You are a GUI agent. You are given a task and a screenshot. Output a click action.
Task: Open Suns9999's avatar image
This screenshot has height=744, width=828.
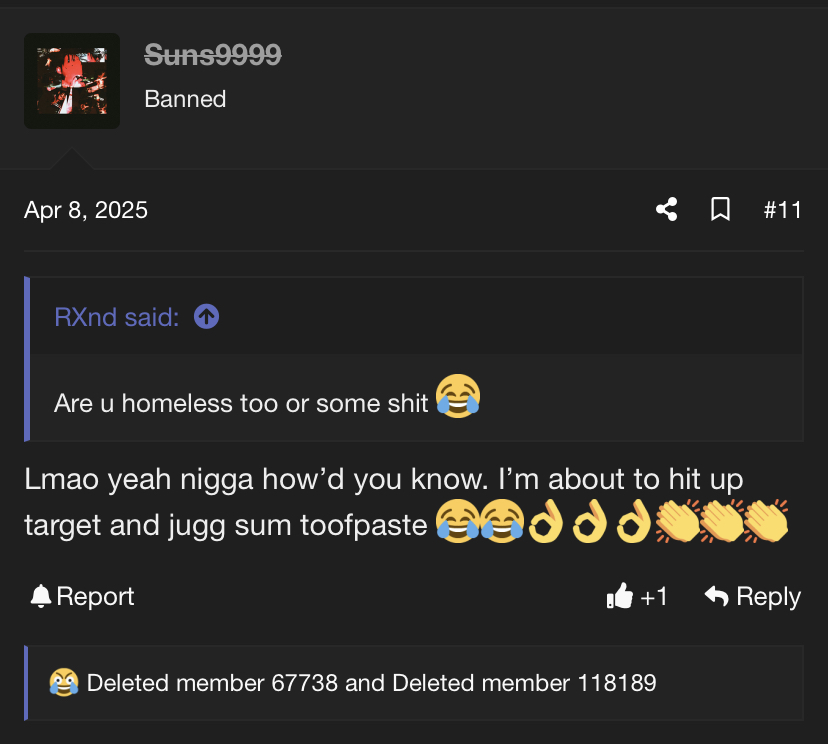72,81
